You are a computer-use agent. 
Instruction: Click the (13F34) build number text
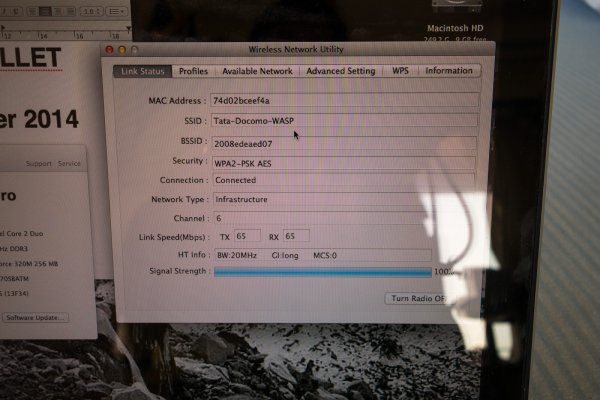(x=16, y=294)
